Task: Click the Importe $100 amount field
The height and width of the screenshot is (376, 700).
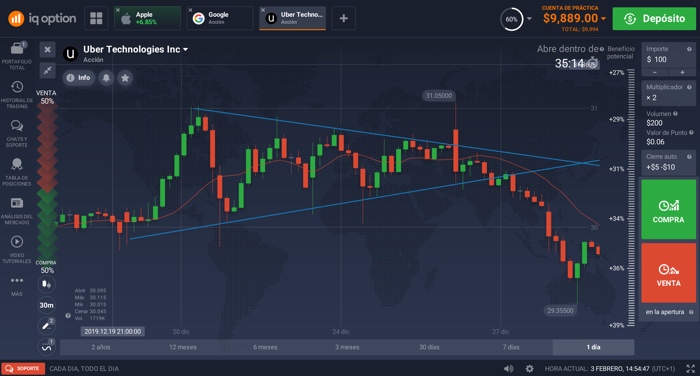Action: pyautogui.click(x=668, y=55)
